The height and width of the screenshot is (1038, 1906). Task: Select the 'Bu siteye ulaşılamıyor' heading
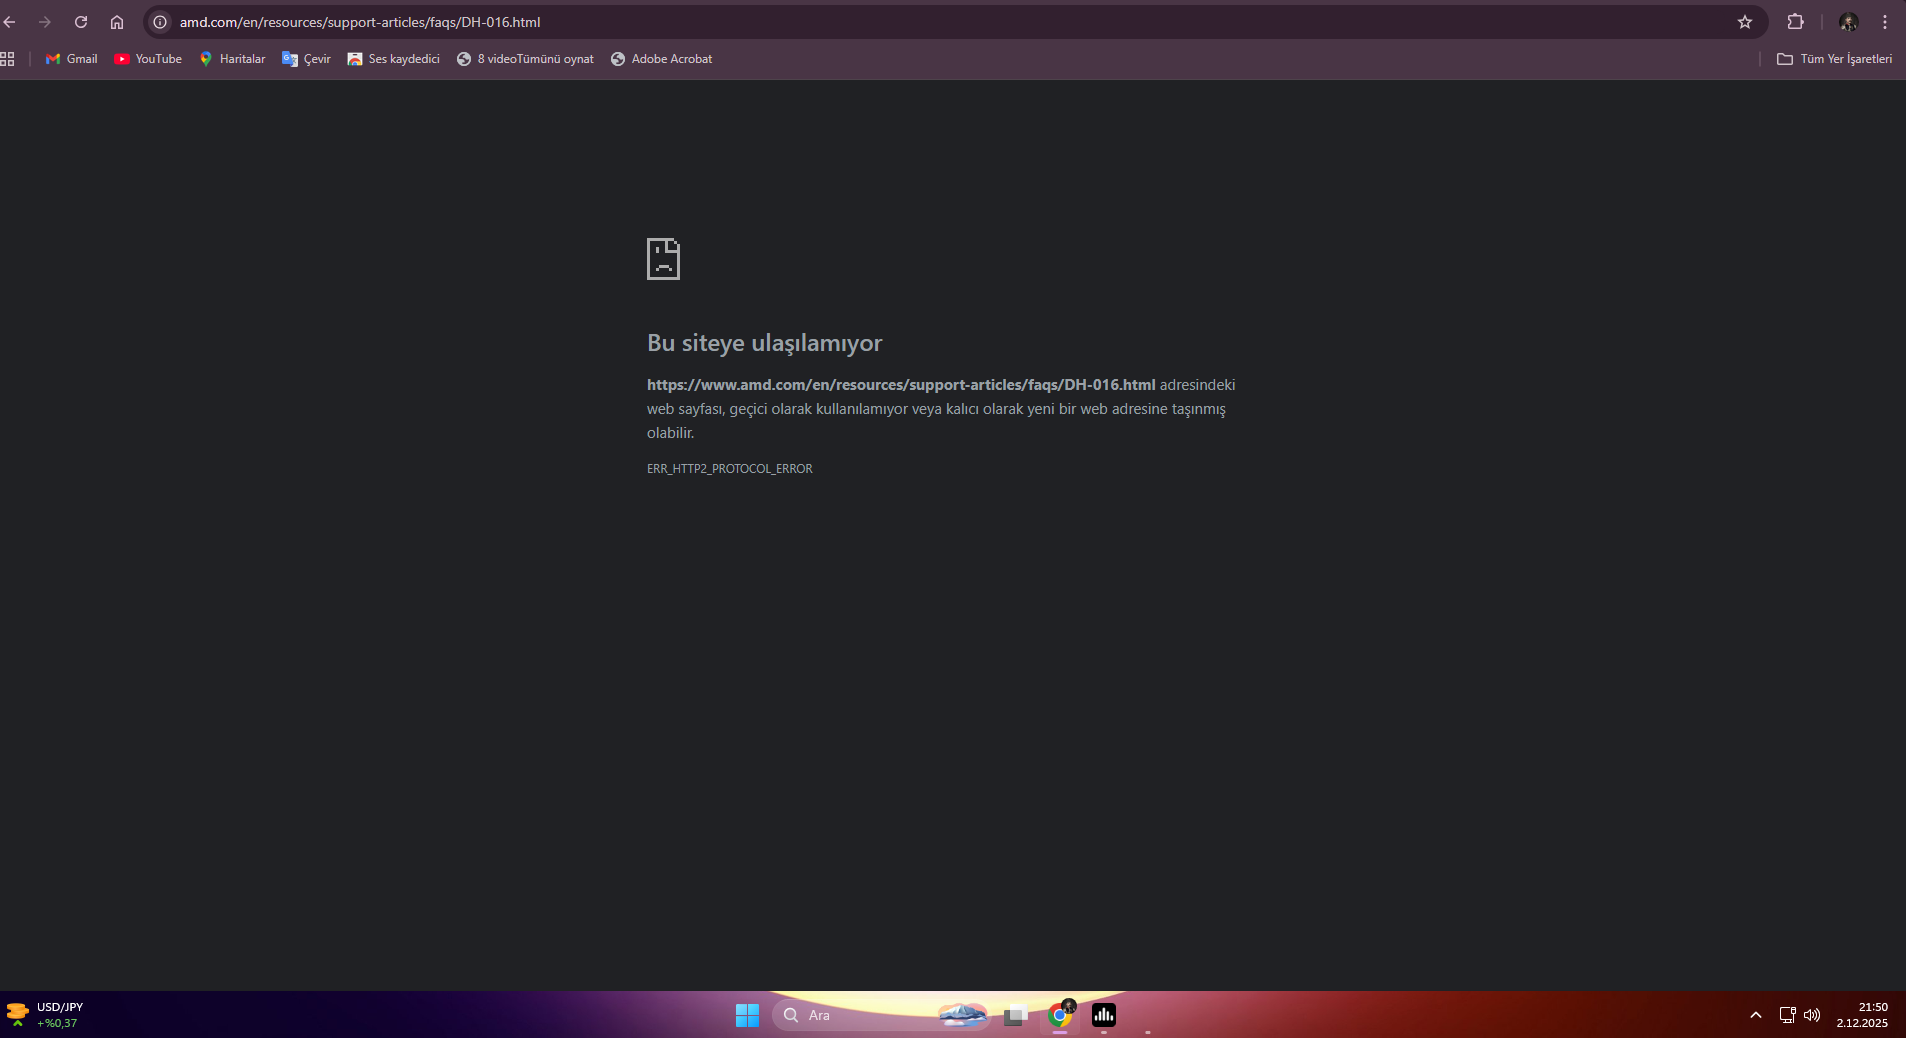click(764, 343)
